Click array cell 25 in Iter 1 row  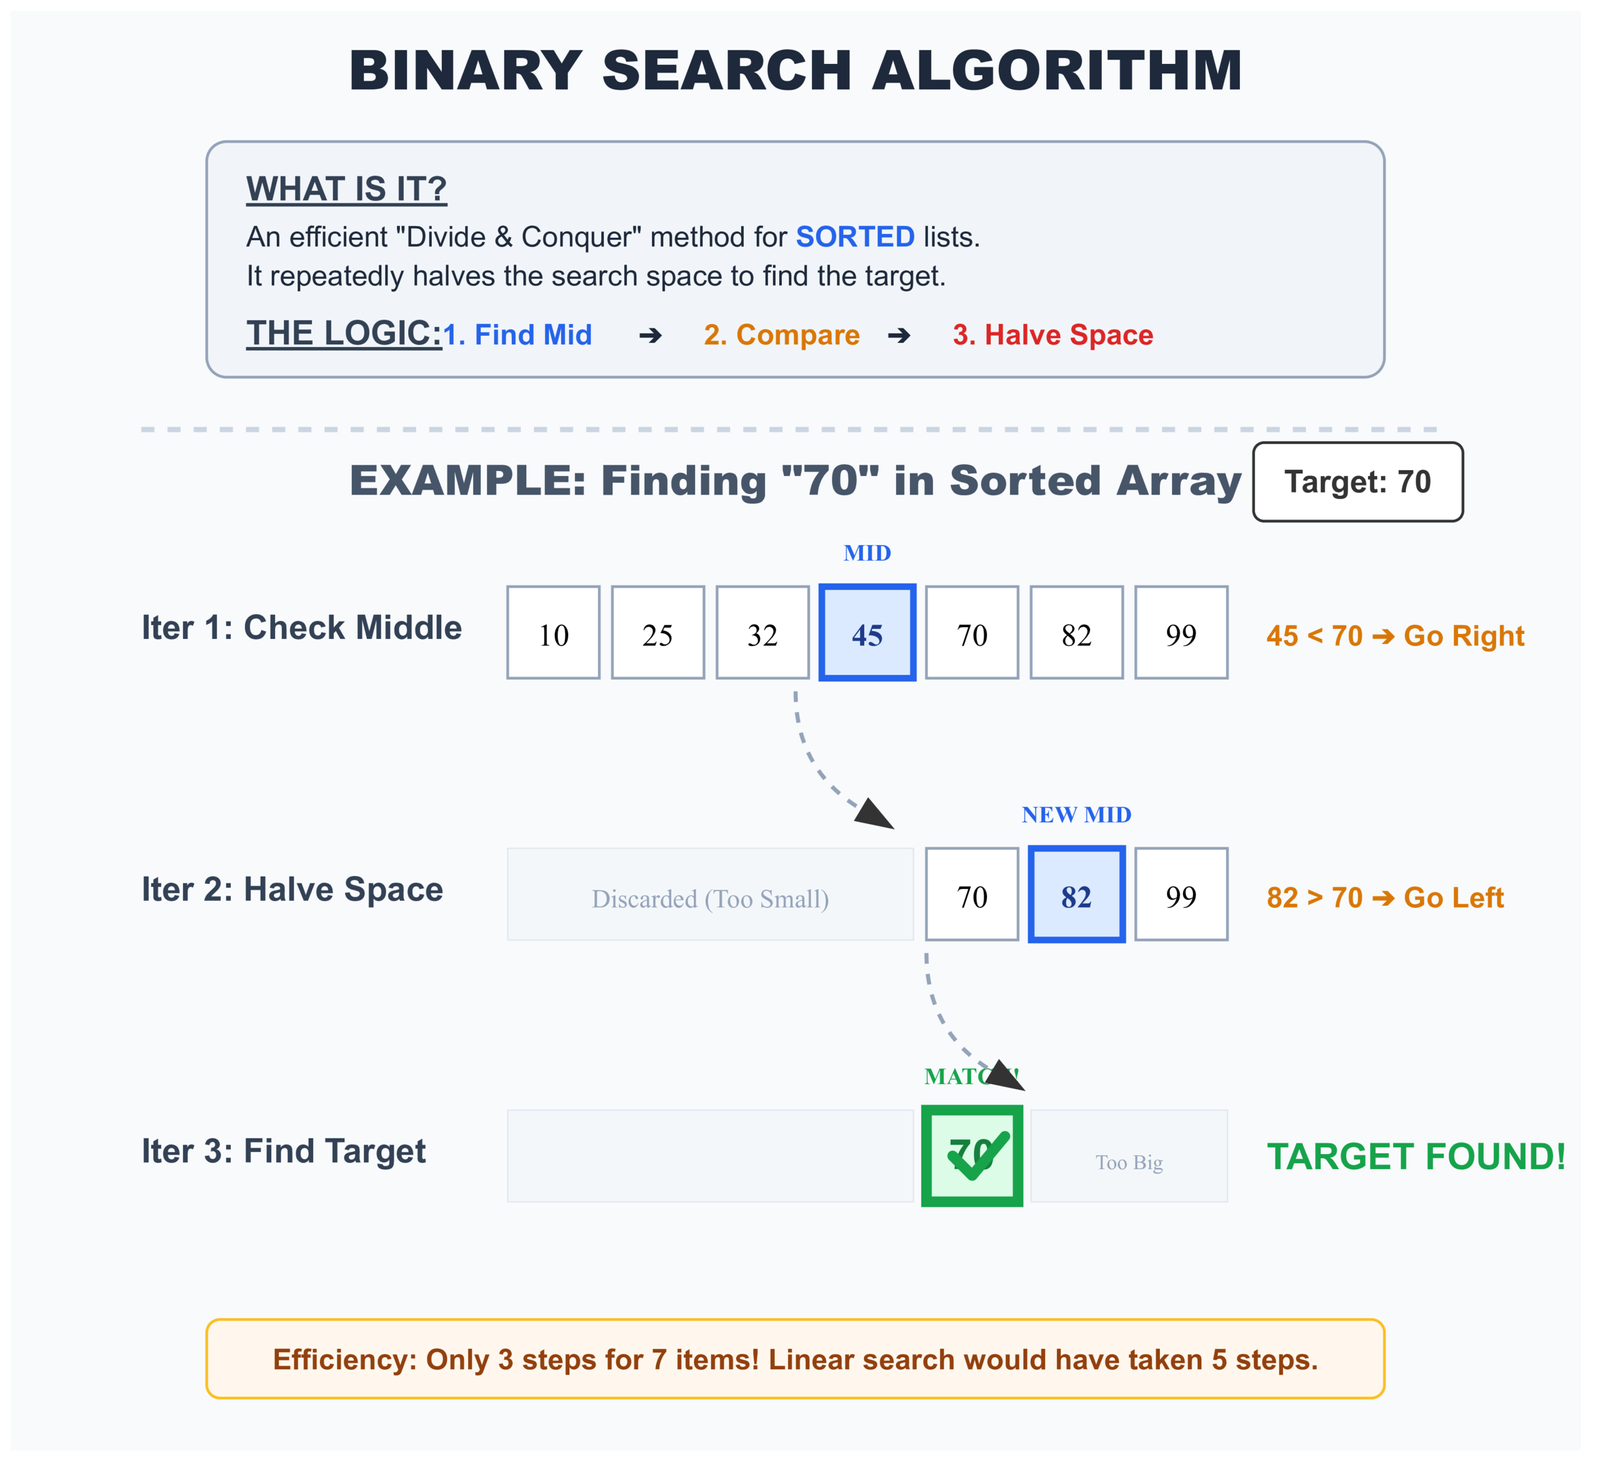658,633
